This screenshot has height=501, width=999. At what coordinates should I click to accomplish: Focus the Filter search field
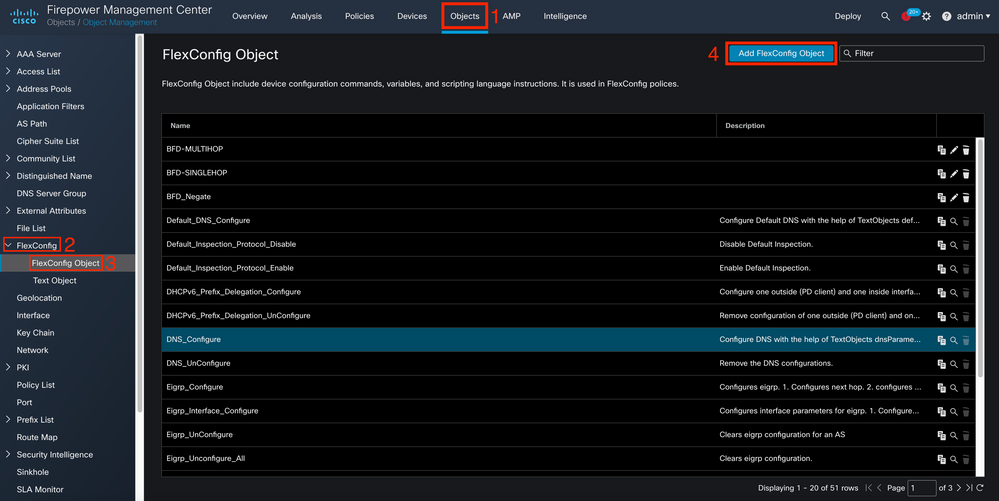[x=912, y=54]
